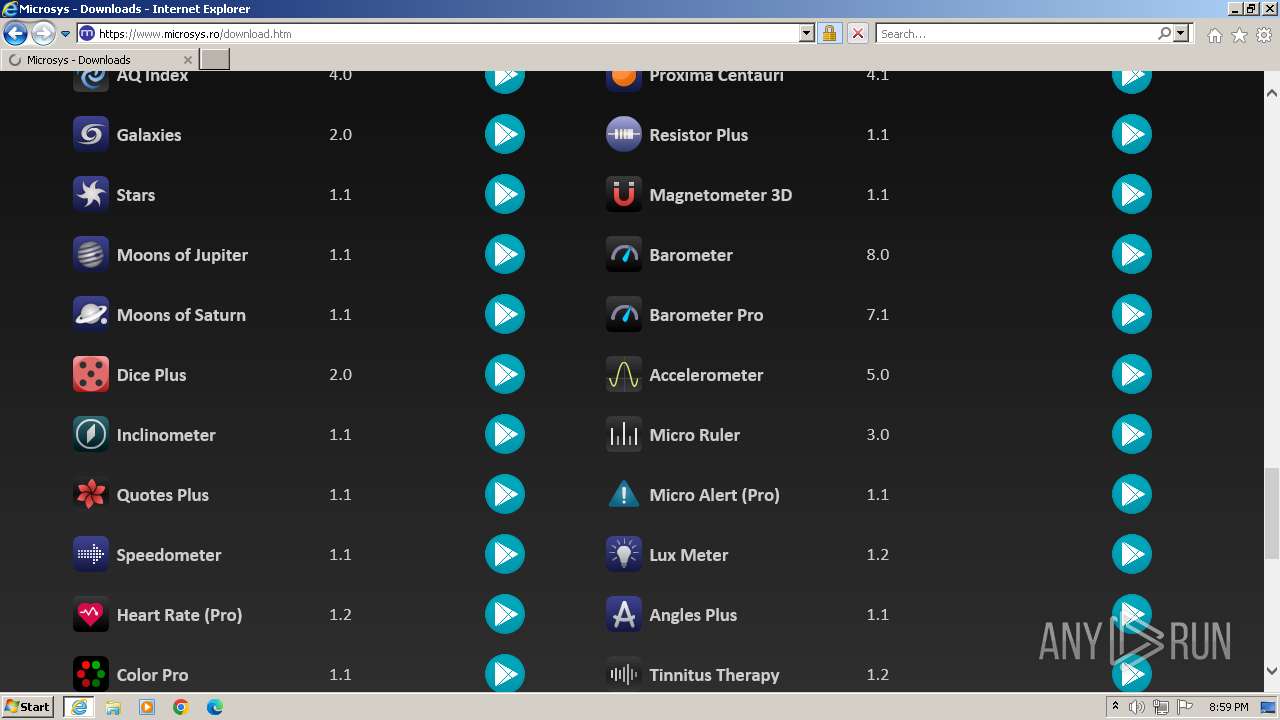
Task: Download Speedometer via its play button
Action: pos(505,554)
